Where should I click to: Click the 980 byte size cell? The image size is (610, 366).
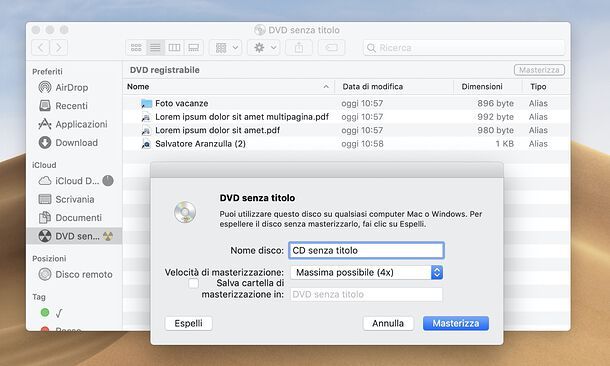(x=496, y=130)
